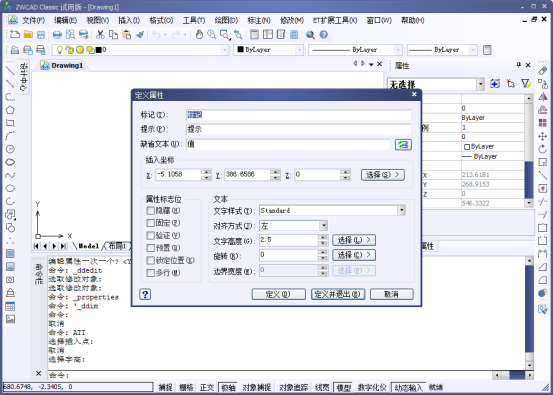553x395 pixels.
Task: Click the insert field icon beside default text
Action: pos(403,145)
